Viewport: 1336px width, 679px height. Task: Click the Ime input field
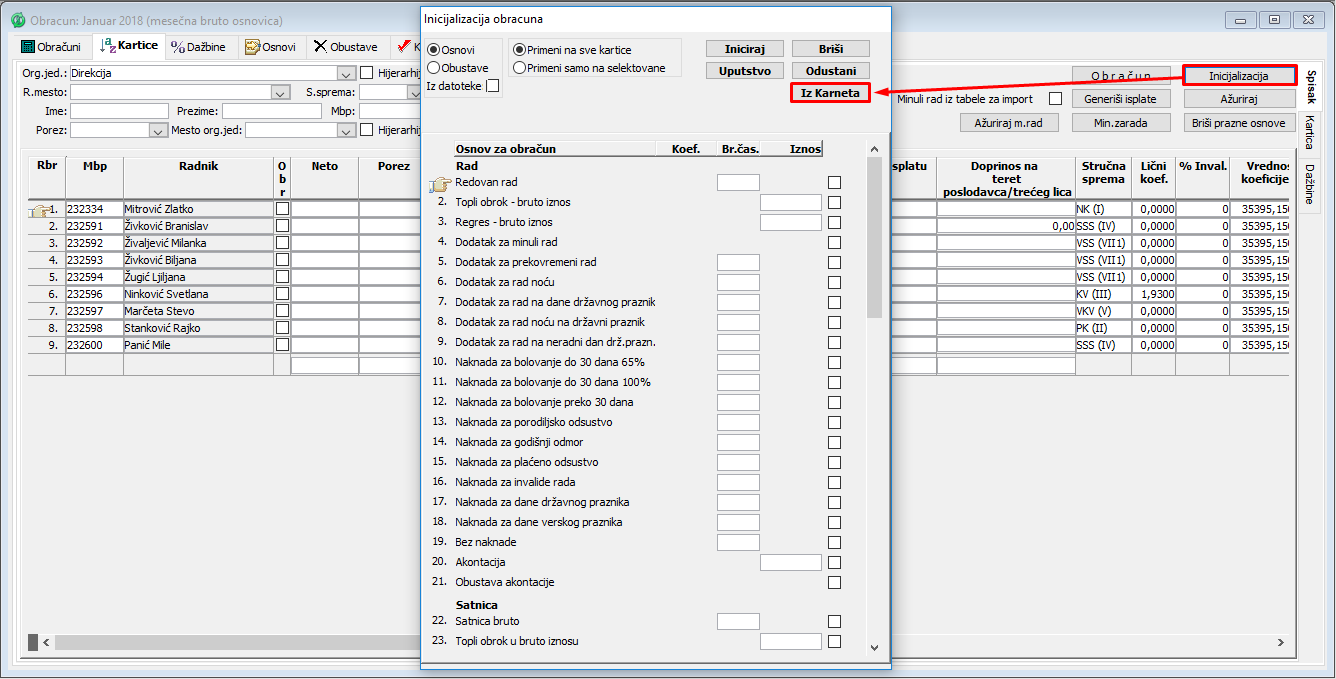(119, 111)
